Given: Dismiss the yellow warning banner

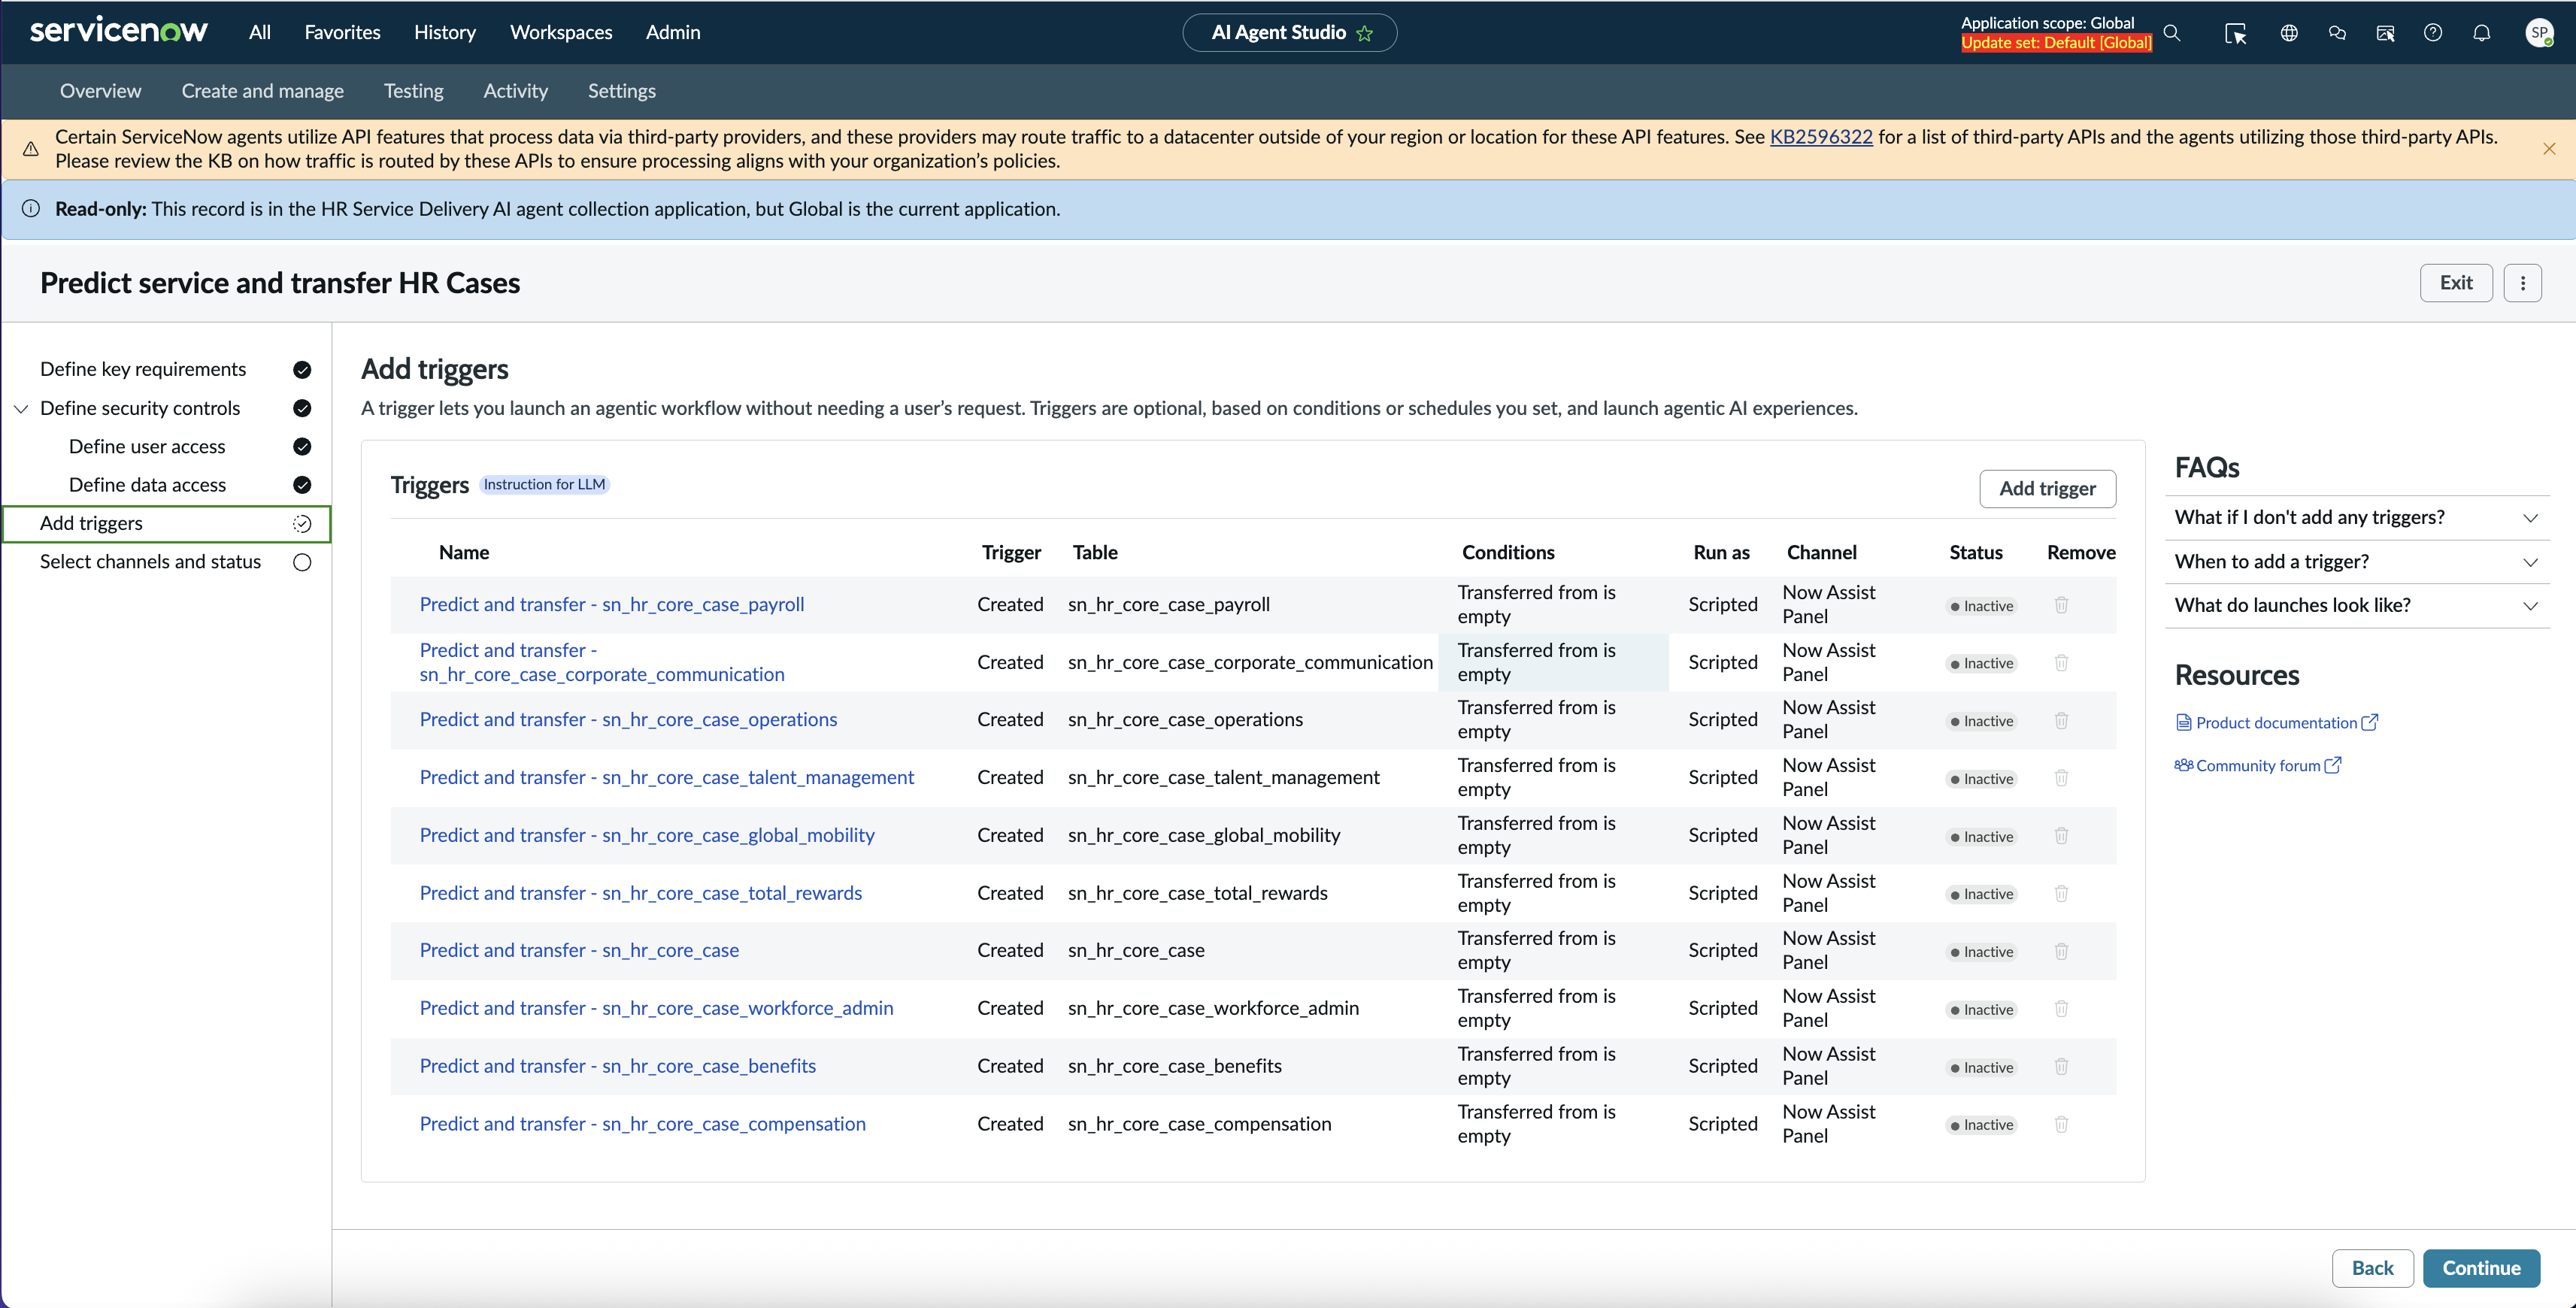Looking at the screenshot, I should click(x=2549, y=149).
